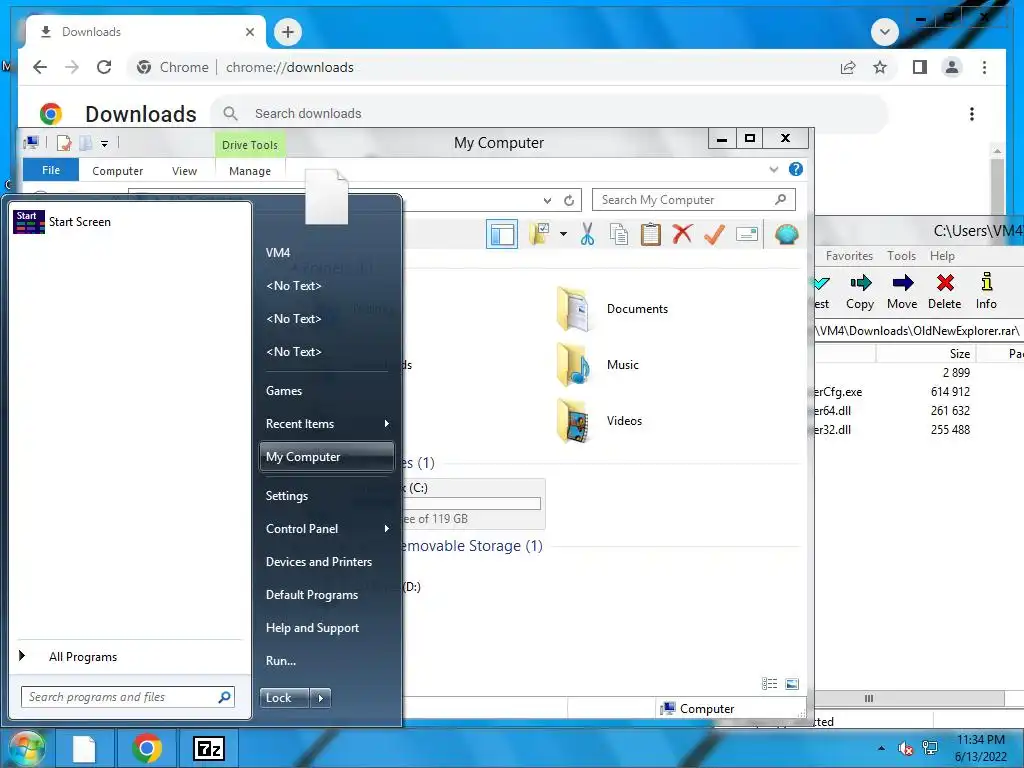Reload the Chrome downloads page
The height and width of the screenshot is (768, 1024).
coord(104,67)
